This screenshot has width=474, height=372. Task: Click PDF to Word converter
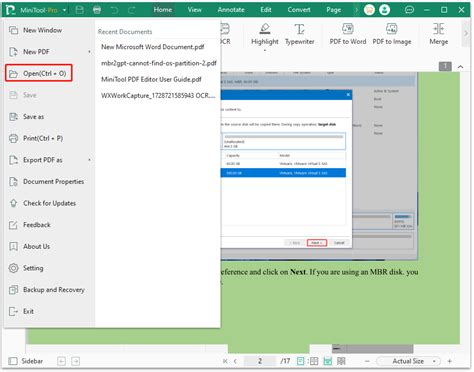coord(348,34)
